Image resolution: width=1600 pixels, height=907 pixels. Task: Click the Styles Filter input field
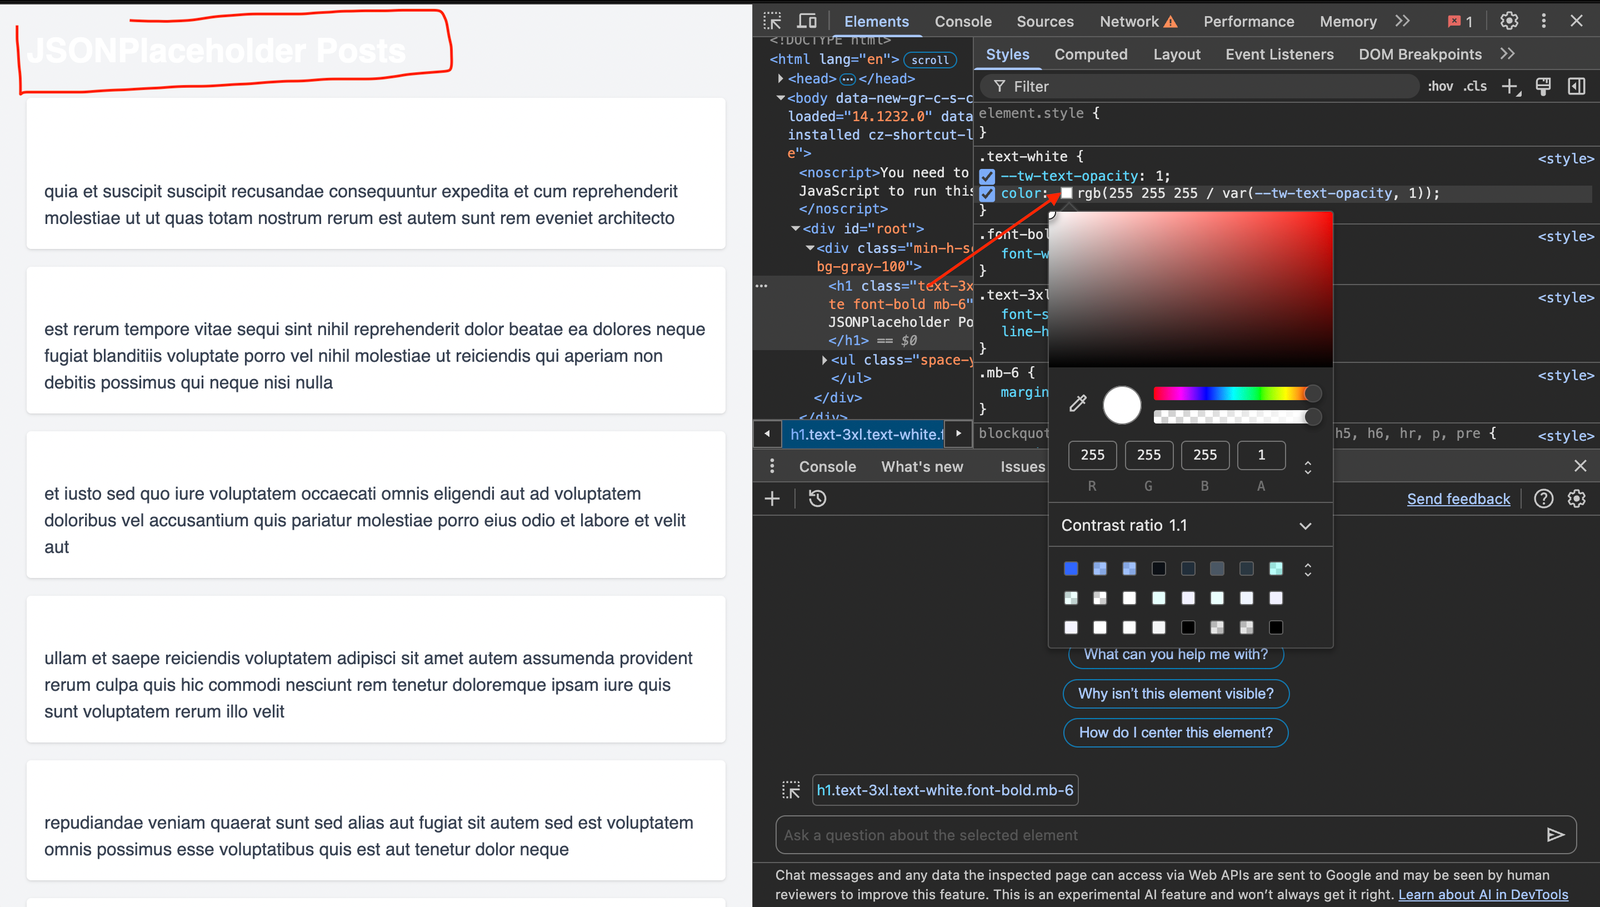pos(1199,87)
